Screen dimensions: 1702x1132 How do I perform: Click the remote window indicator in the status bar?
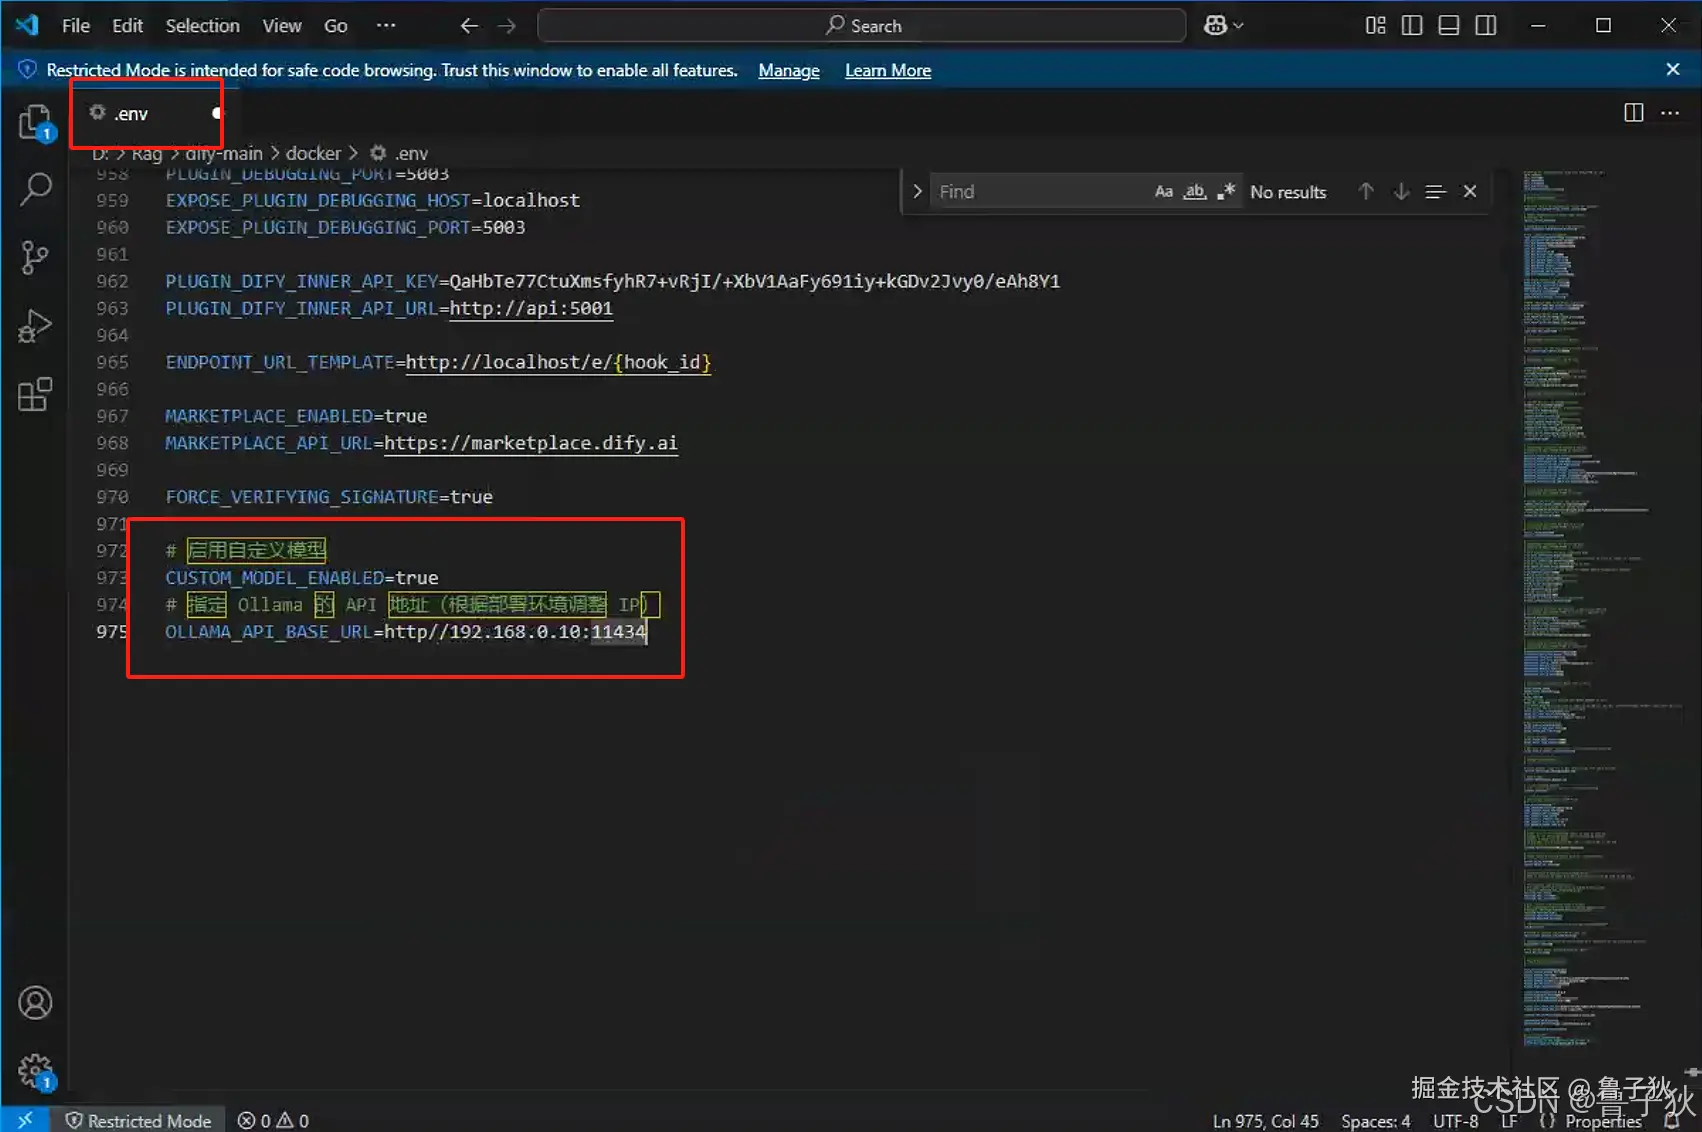point(25,1120)
